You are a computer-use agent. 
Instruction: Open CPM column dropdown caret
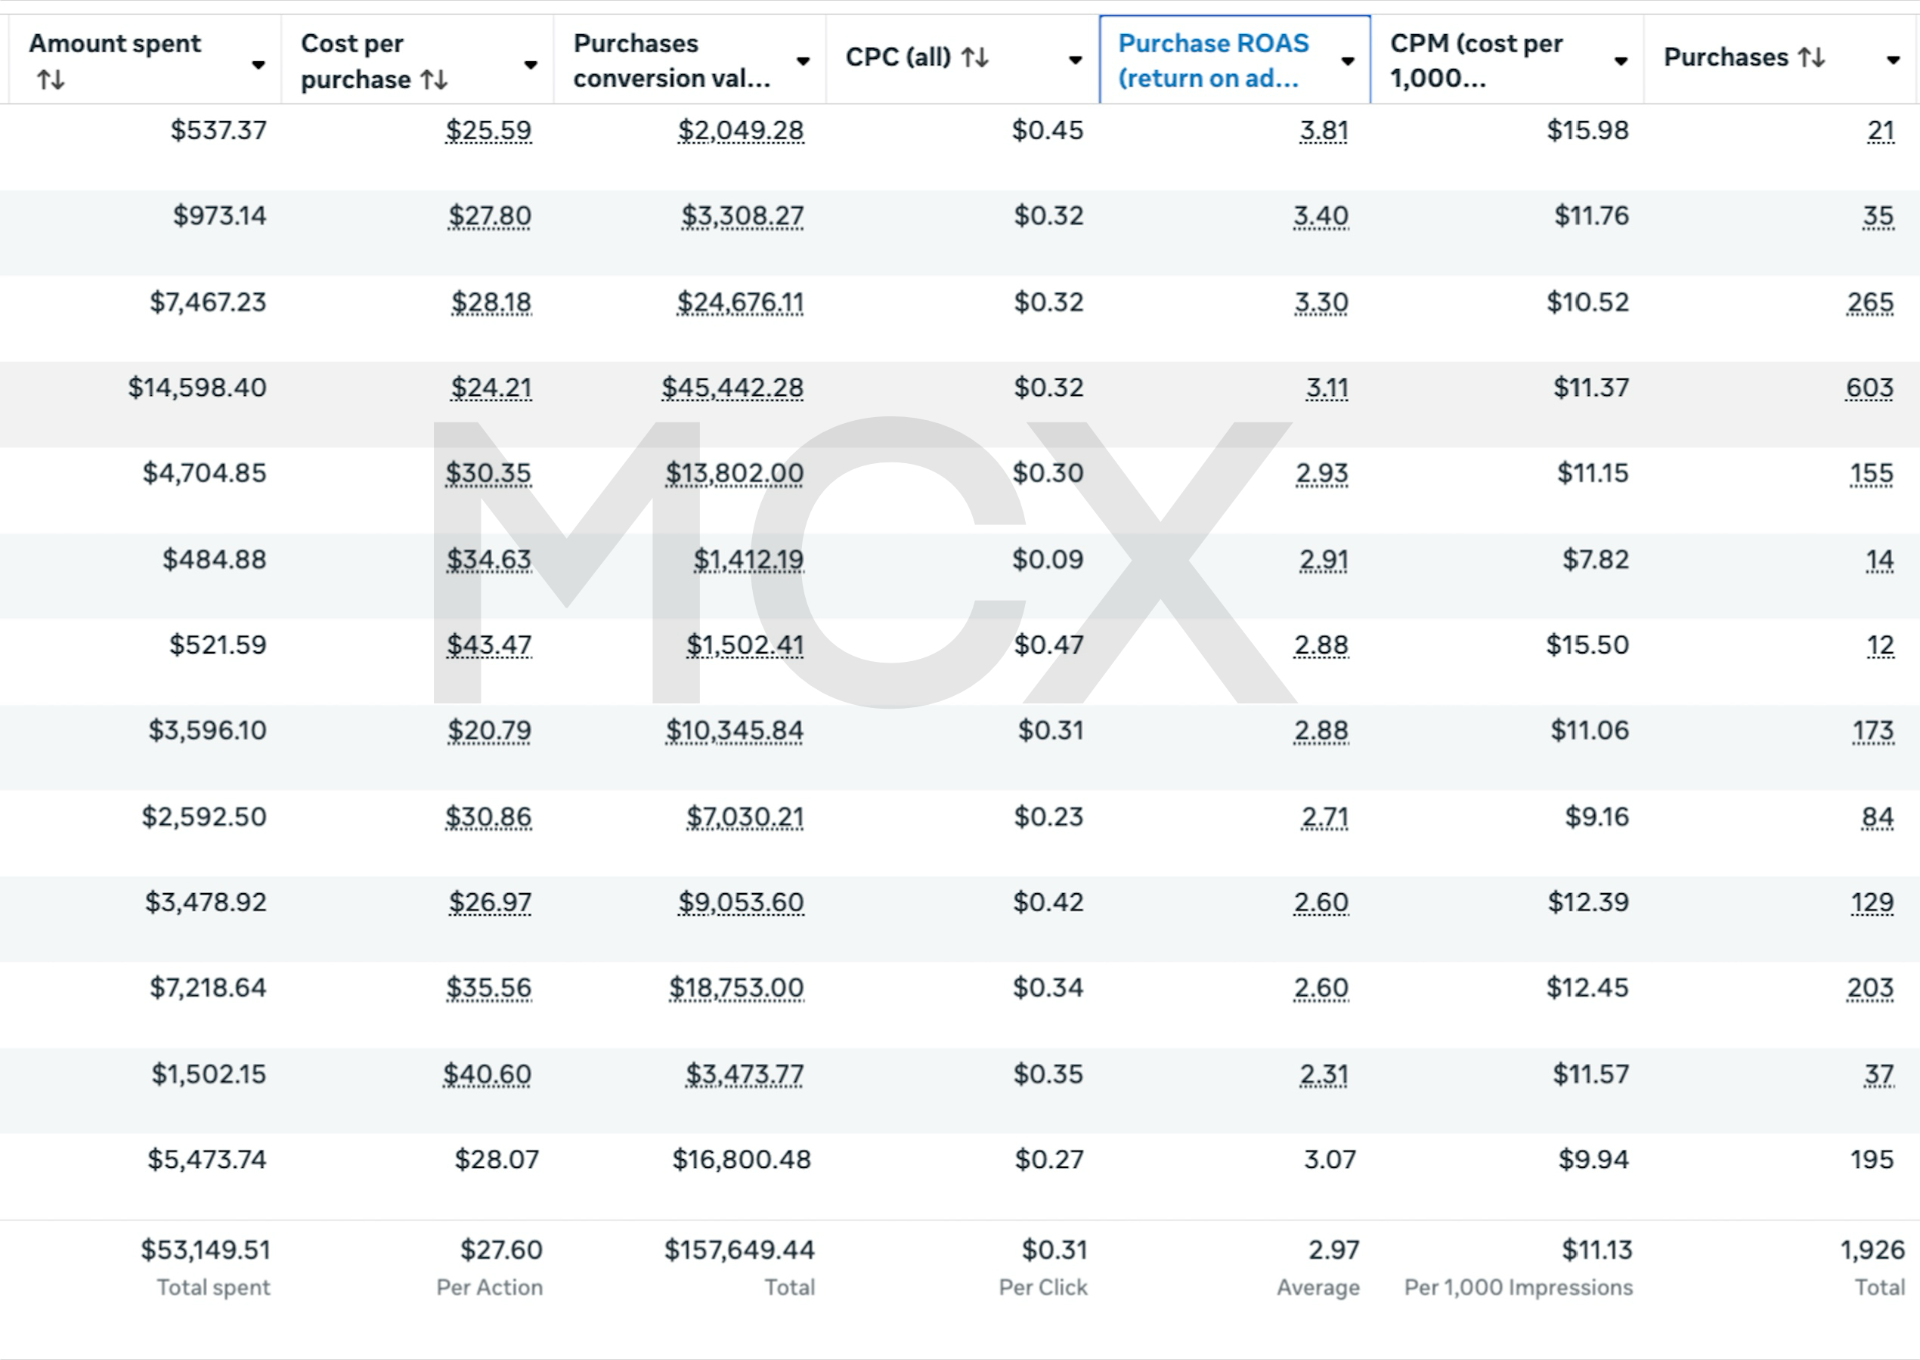(1621, 61)
